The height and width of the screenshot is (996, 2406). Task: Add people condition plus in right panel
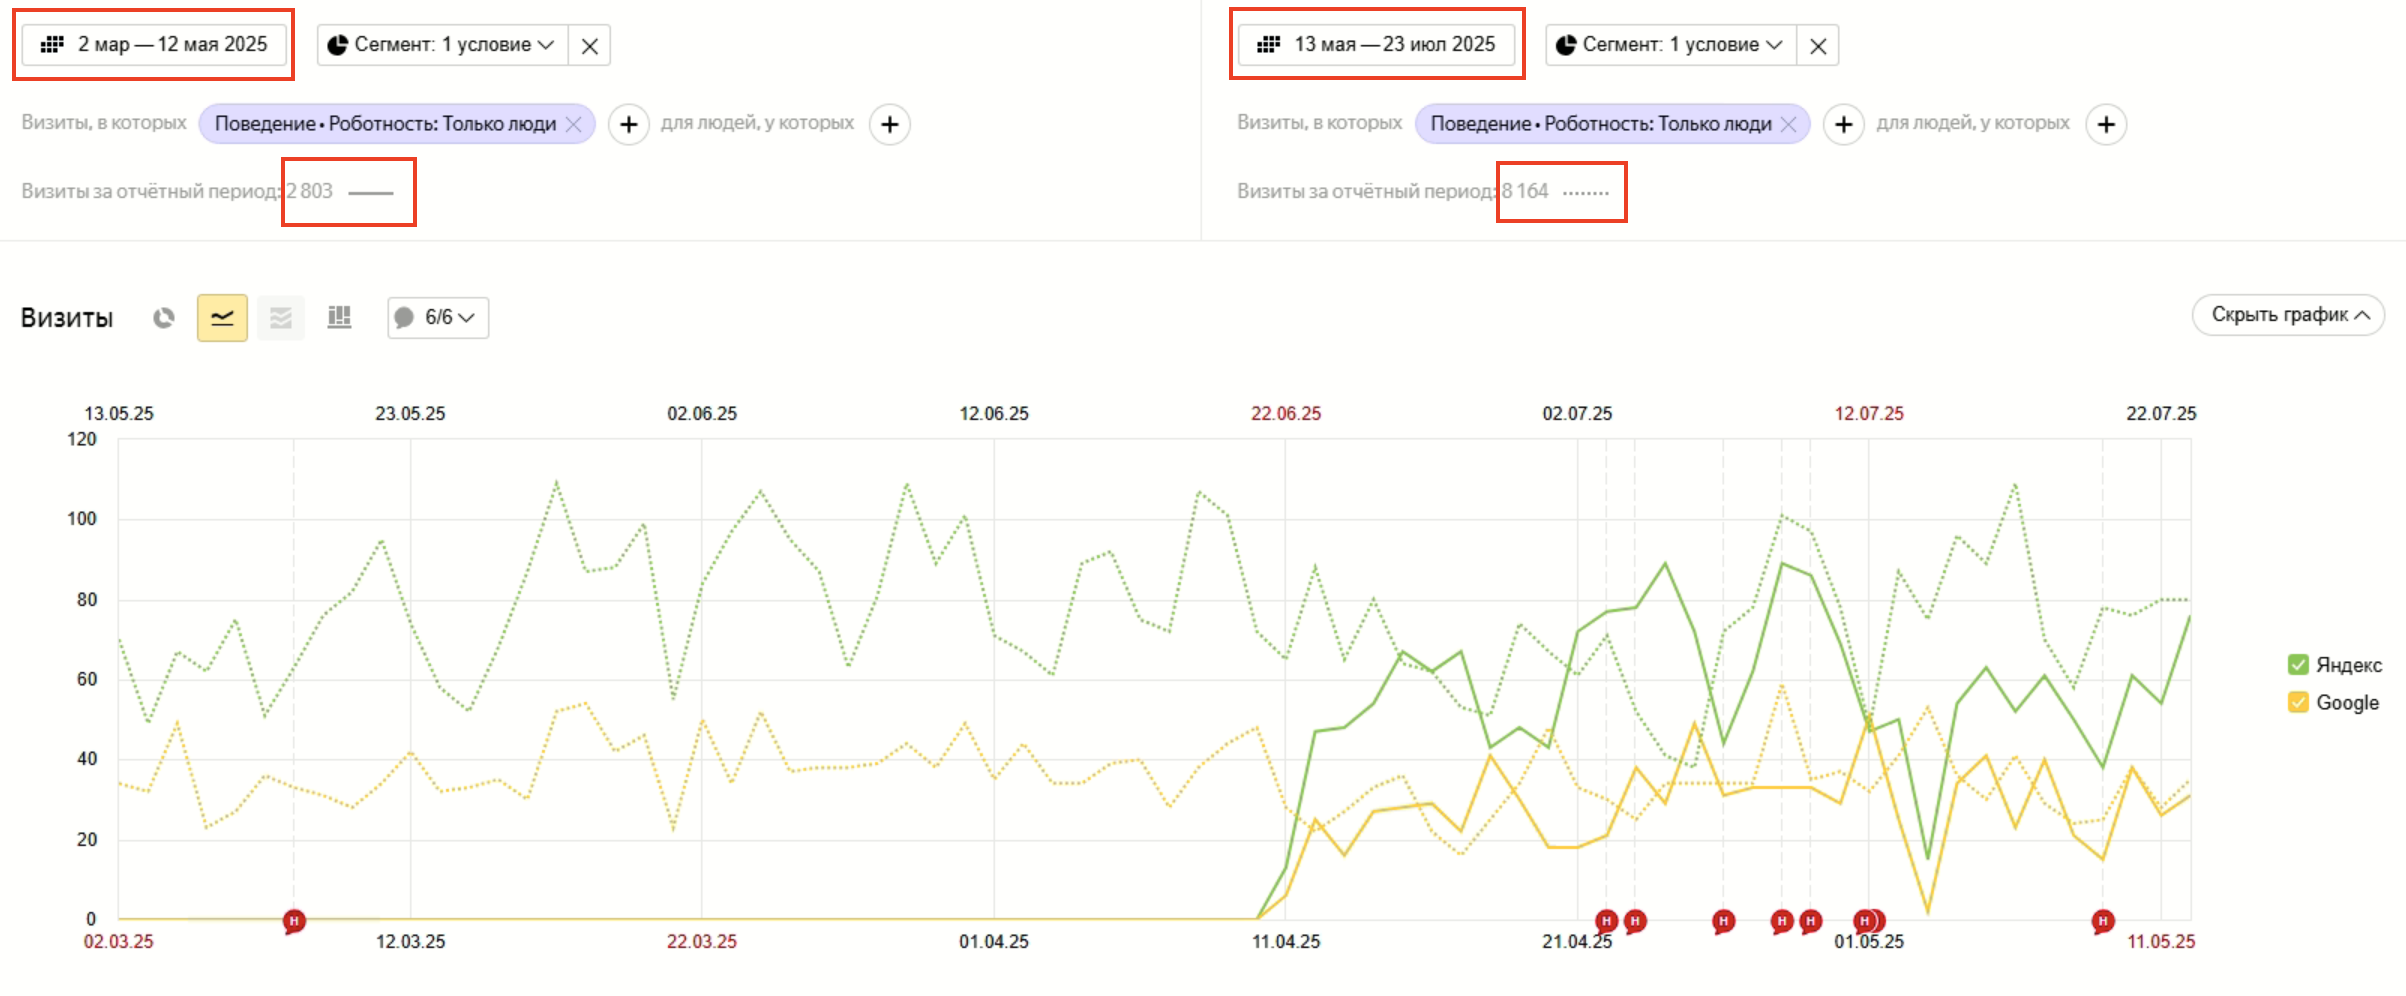(2106, 125)
